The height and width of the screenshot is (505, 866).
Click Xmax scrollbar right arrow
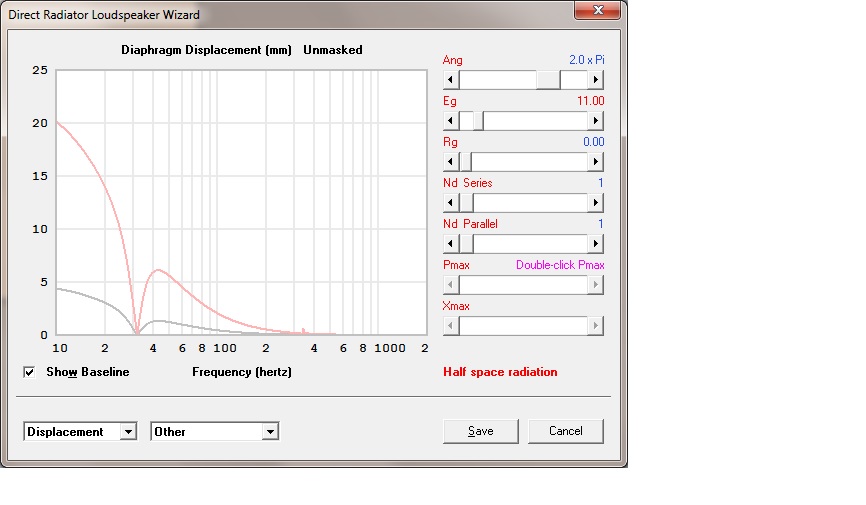tap(595, 325)
